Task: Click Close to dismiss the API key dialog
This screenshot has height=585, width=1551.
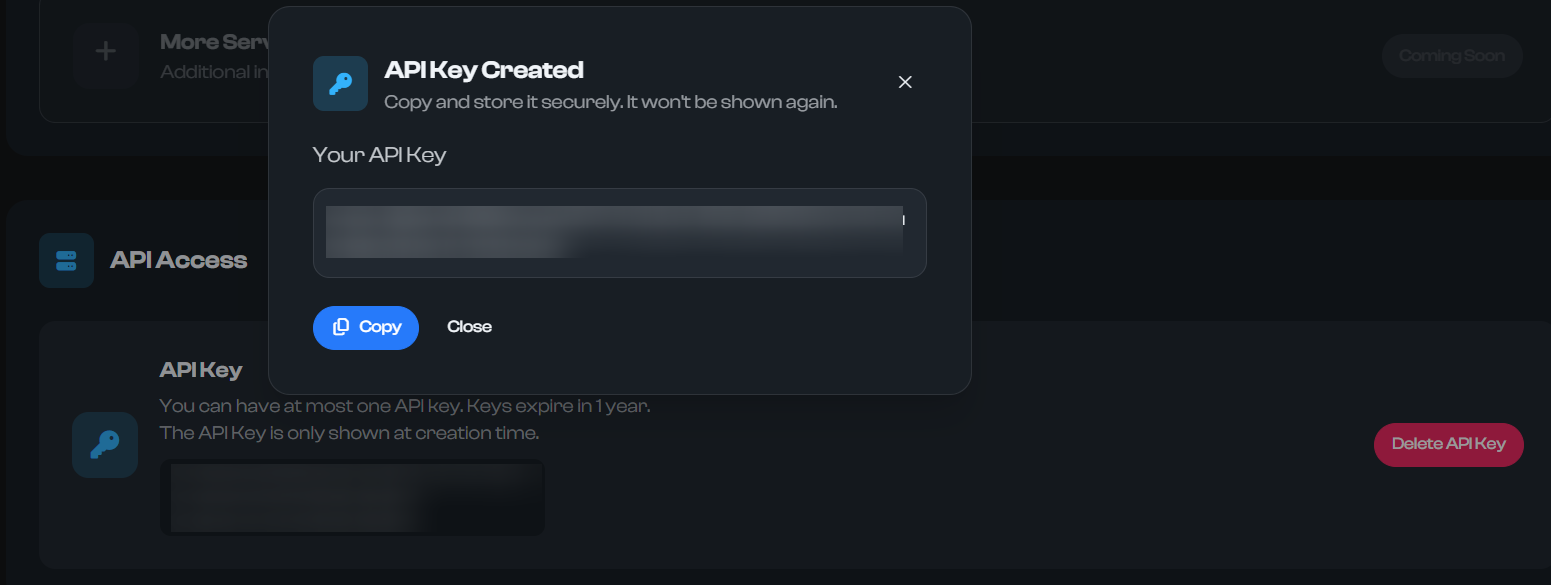Action: 469,326
